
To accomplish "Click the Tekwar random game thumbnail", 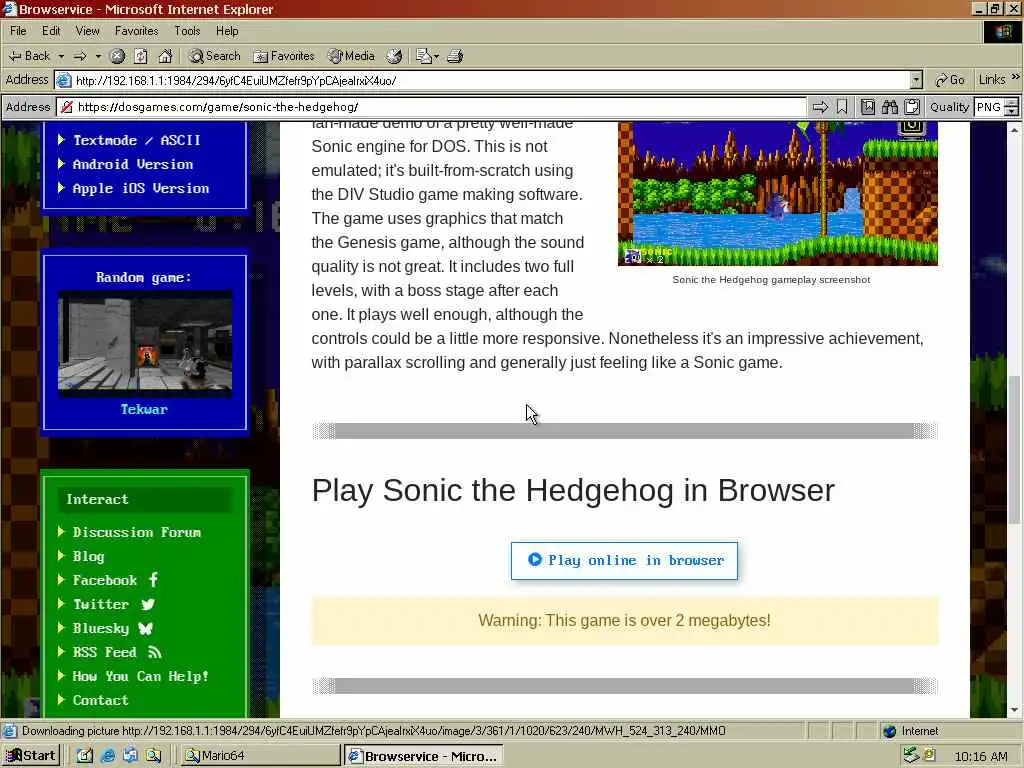I will tap(145, 344).
